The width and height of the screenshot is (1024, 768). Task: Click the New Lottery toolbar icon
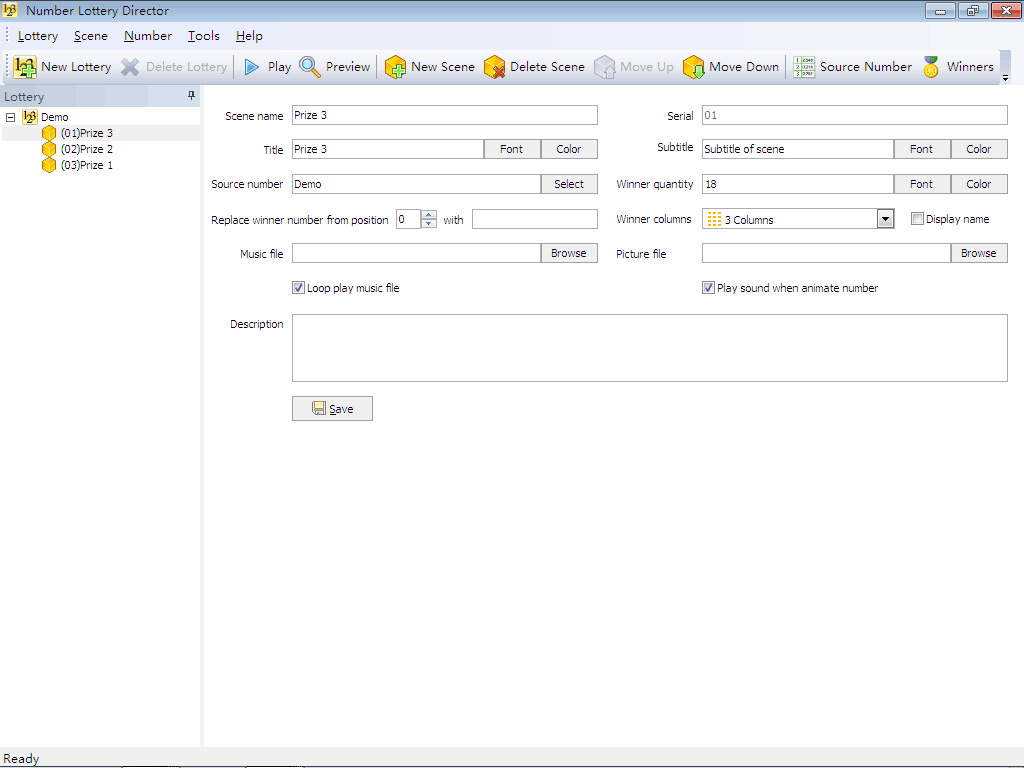pyautogui.click(x=25, y=67)
